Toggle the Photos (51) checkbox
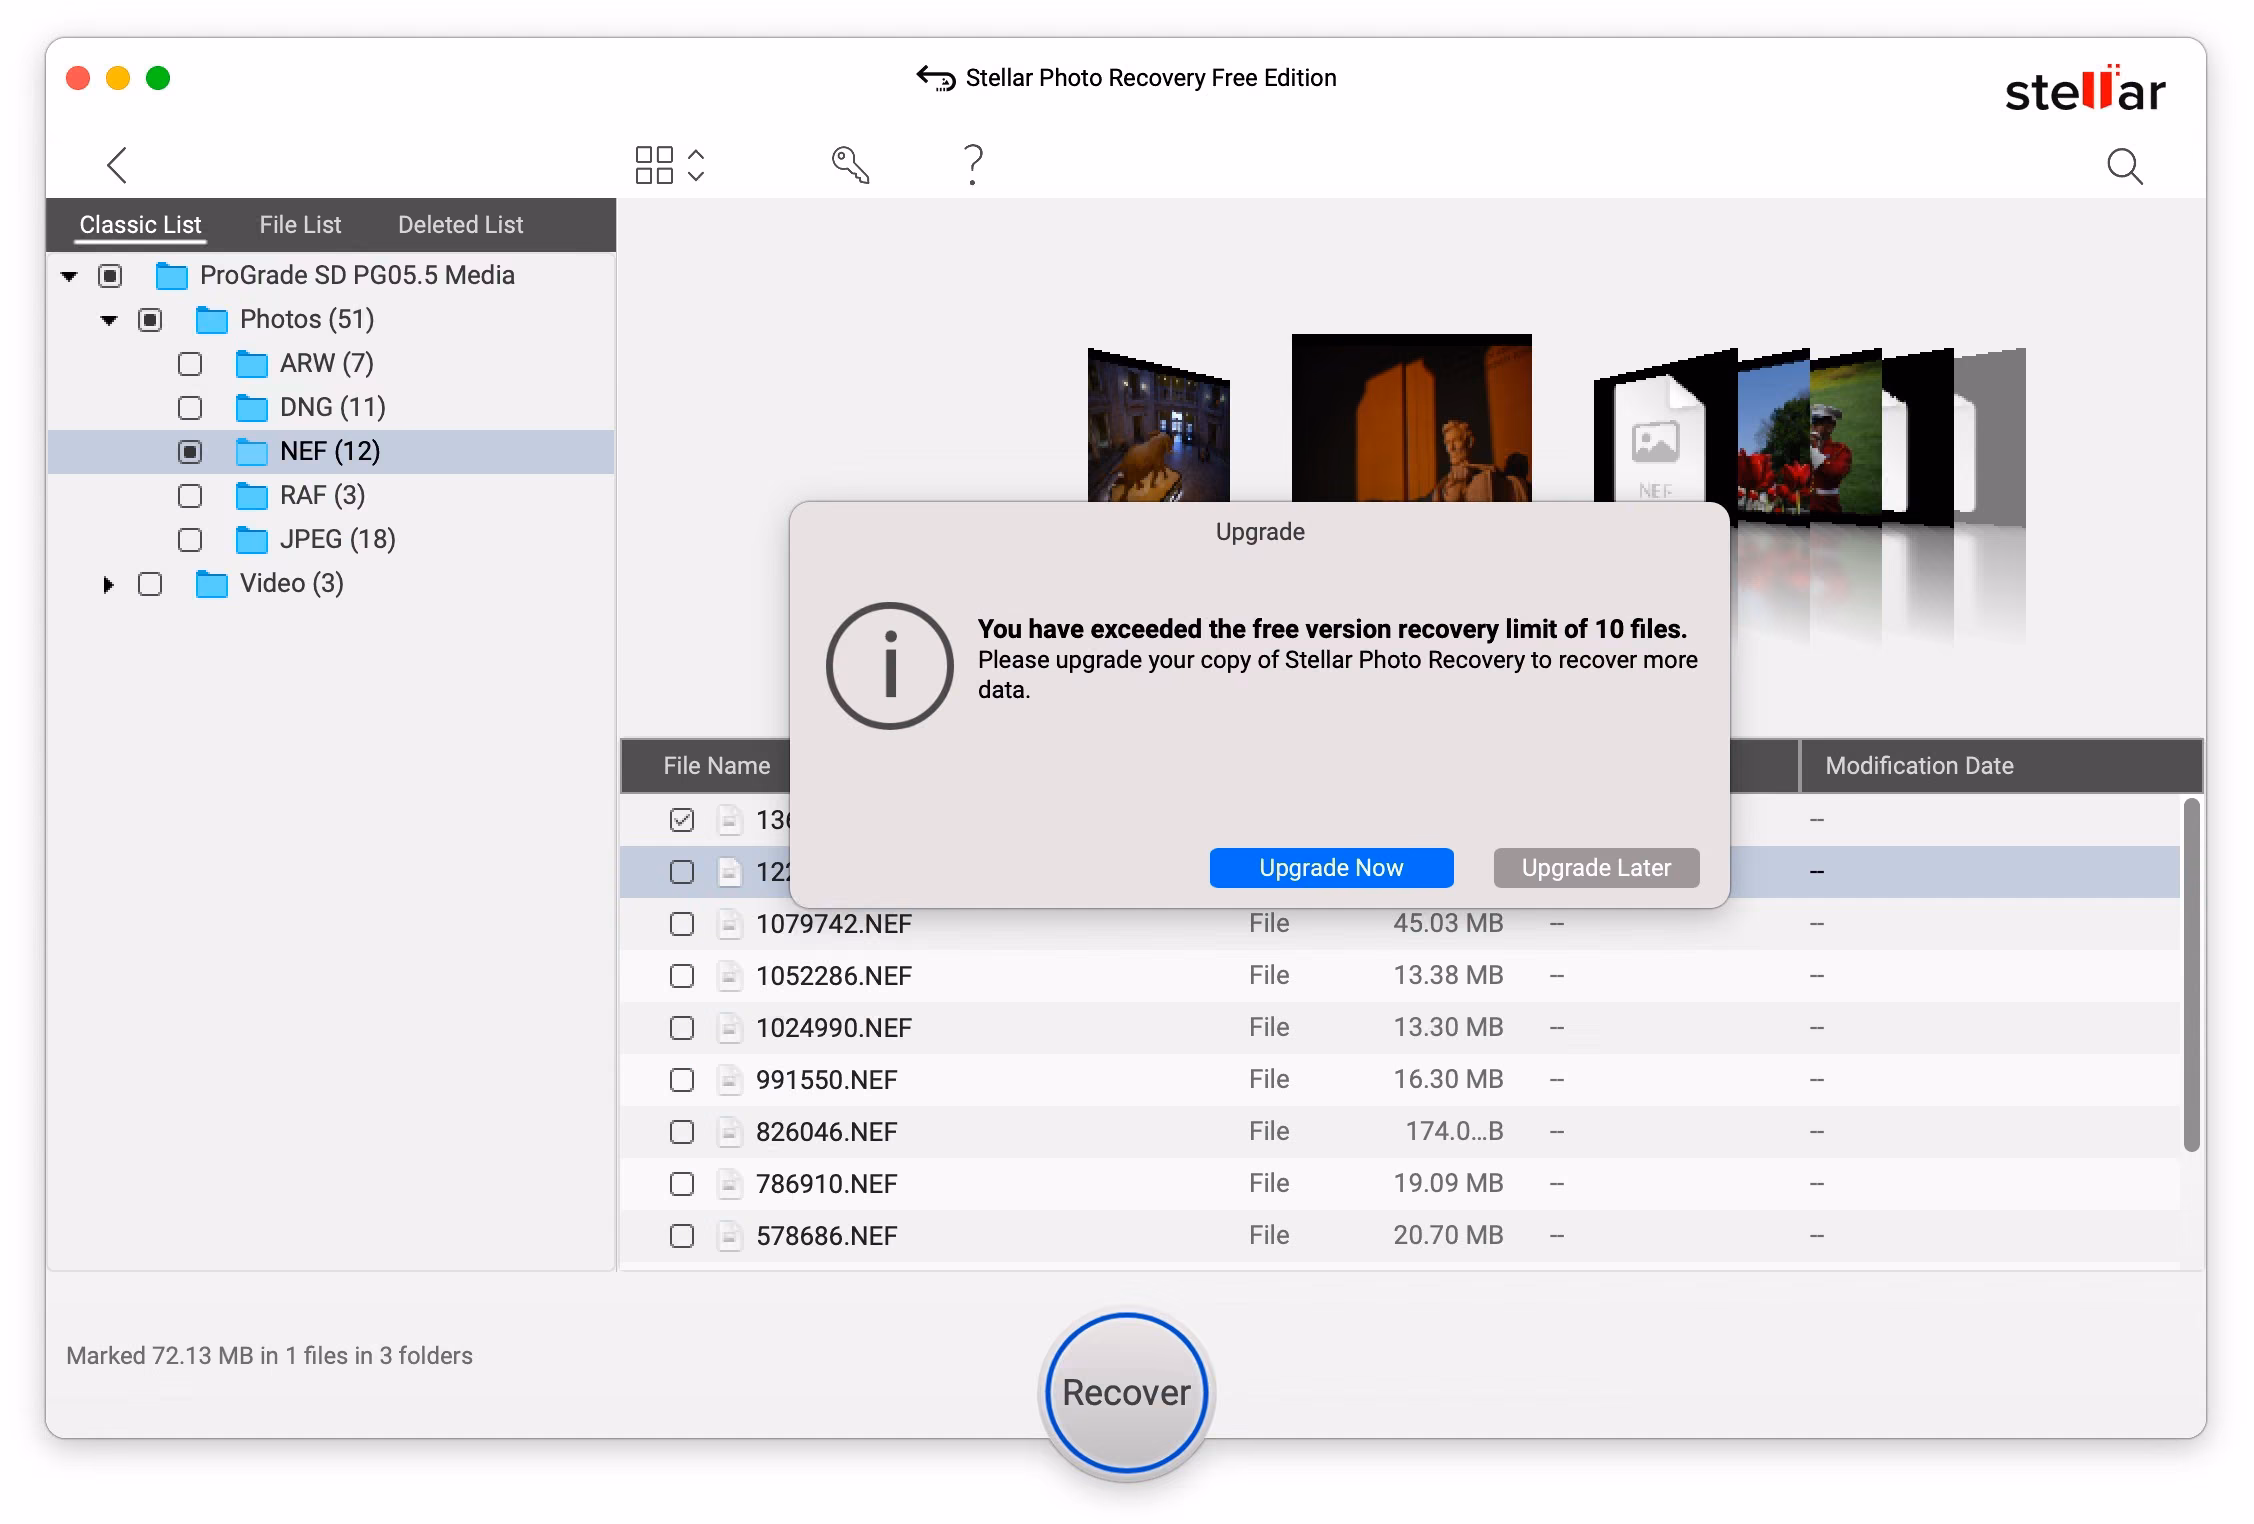This screenshot has height=1524, width=2254. [150, 320]
